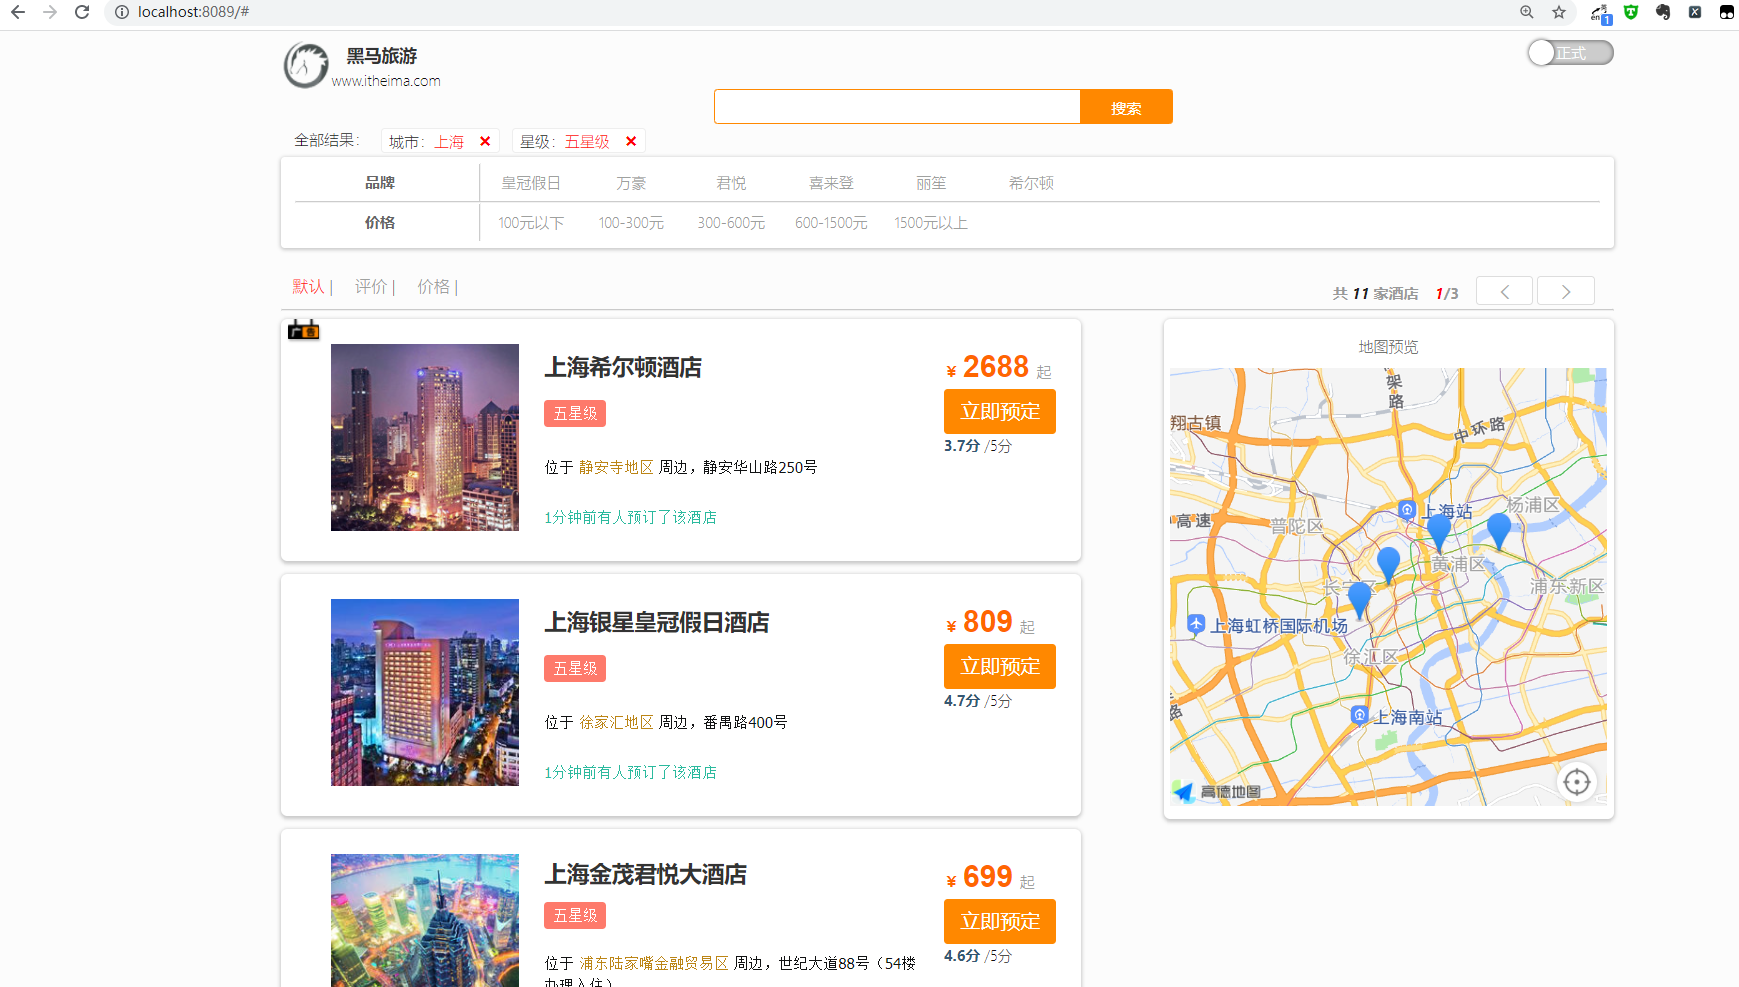
Task: Go to next page of hotel results
Action: pyautogui.click(x=1566, y=291)
